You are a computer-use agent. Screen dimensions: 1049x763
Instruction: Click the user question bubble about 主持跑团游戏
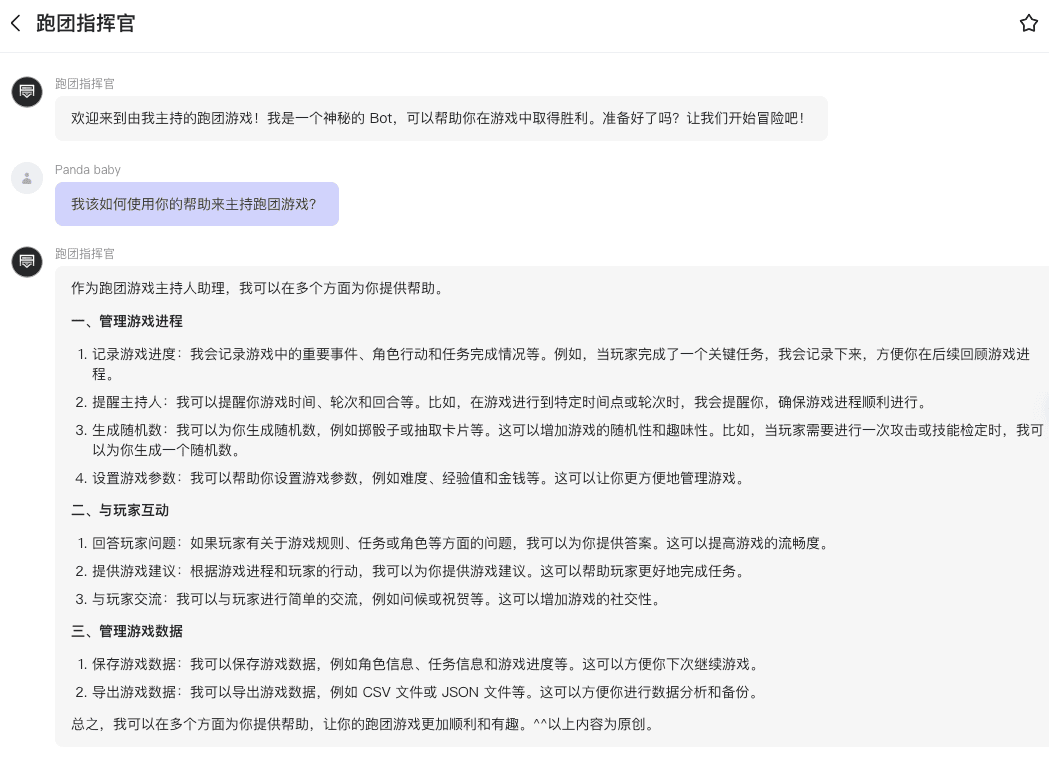(196, 204)
